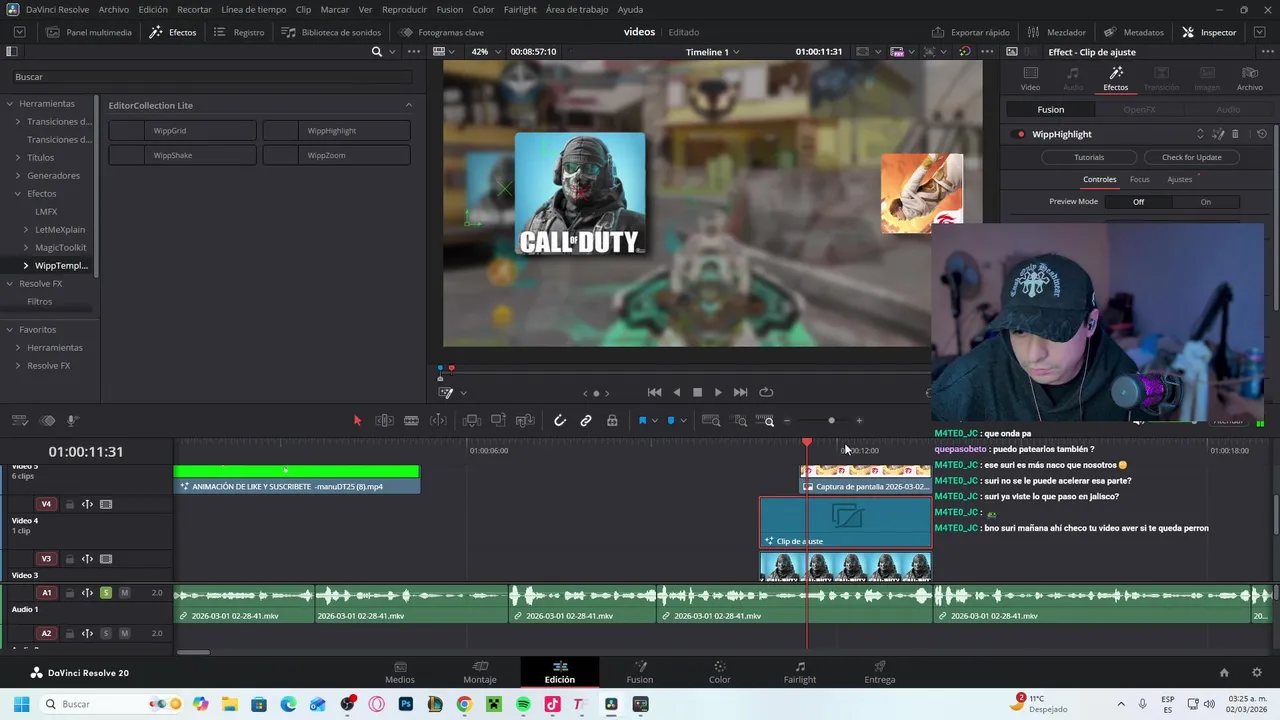Zoom in timeline with plus button
The image size is (1280, 720).
click(x=859, y=421)
